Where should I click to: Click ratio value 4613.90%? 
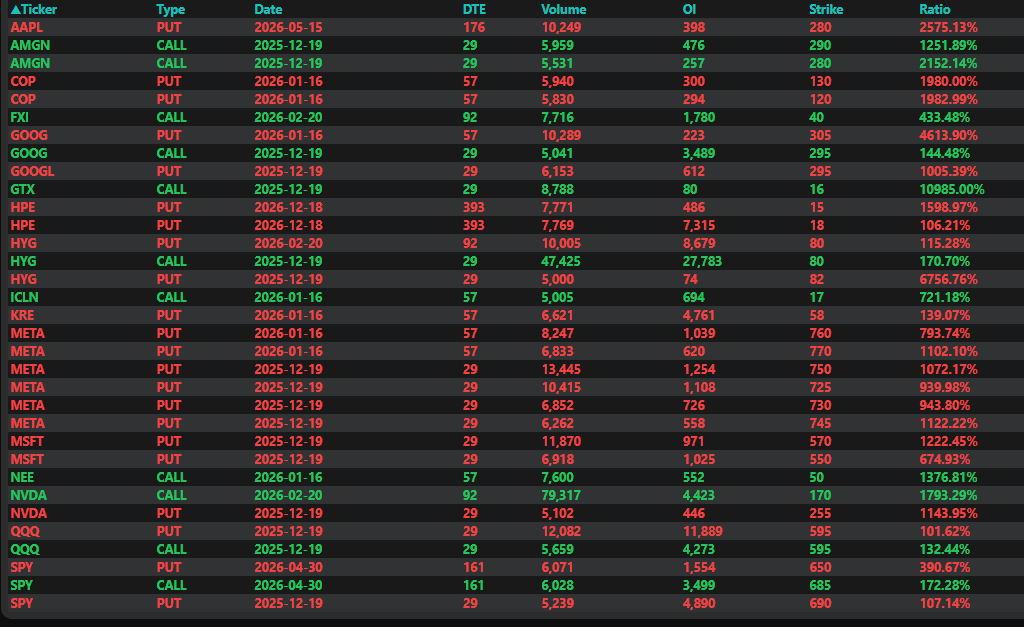[948, 135]
